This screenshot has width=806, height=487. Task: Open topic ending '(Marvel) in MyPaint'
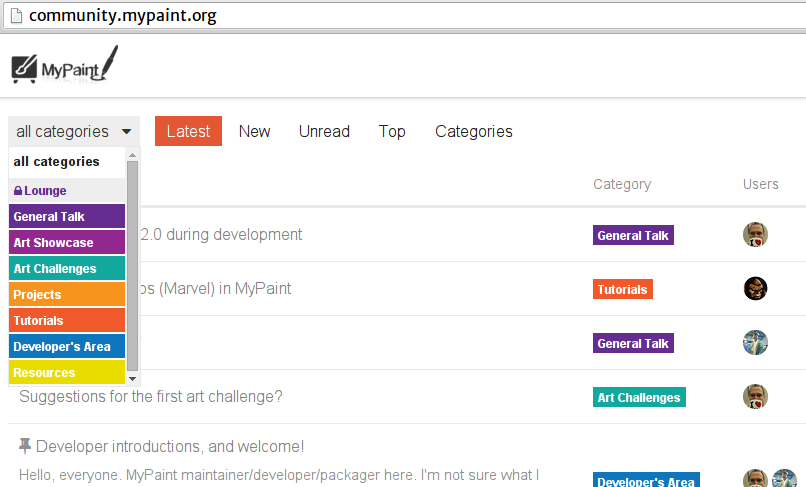pos(215,288)
